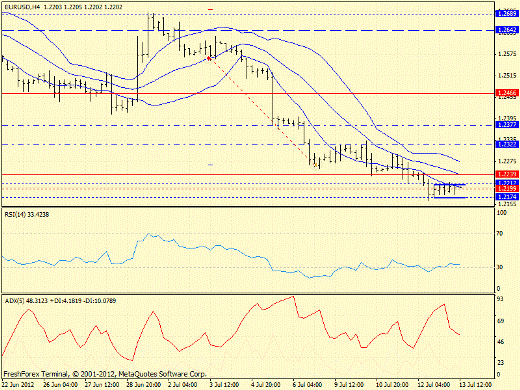Click the blue 1.2212 price level tag
This screenshot has height=390, width=520.
point(507,183)
